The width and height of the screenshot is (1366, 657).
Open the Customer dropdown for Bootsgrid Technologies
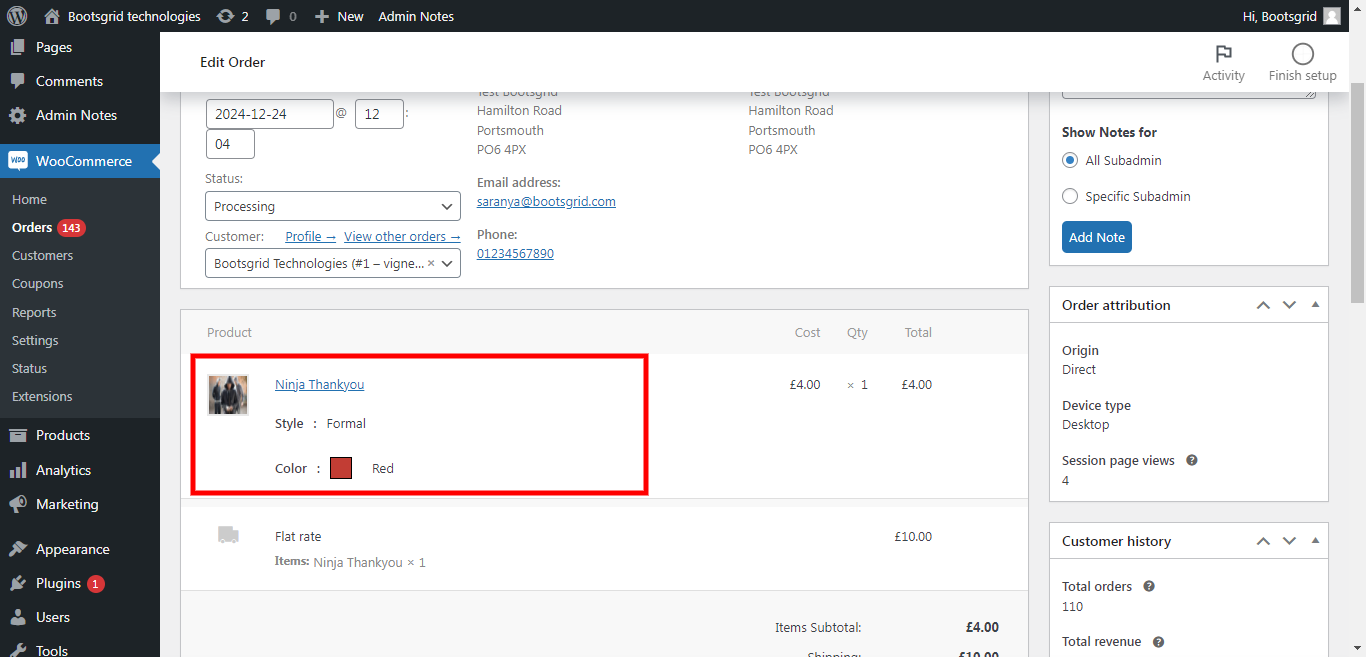tap(333, 263)
